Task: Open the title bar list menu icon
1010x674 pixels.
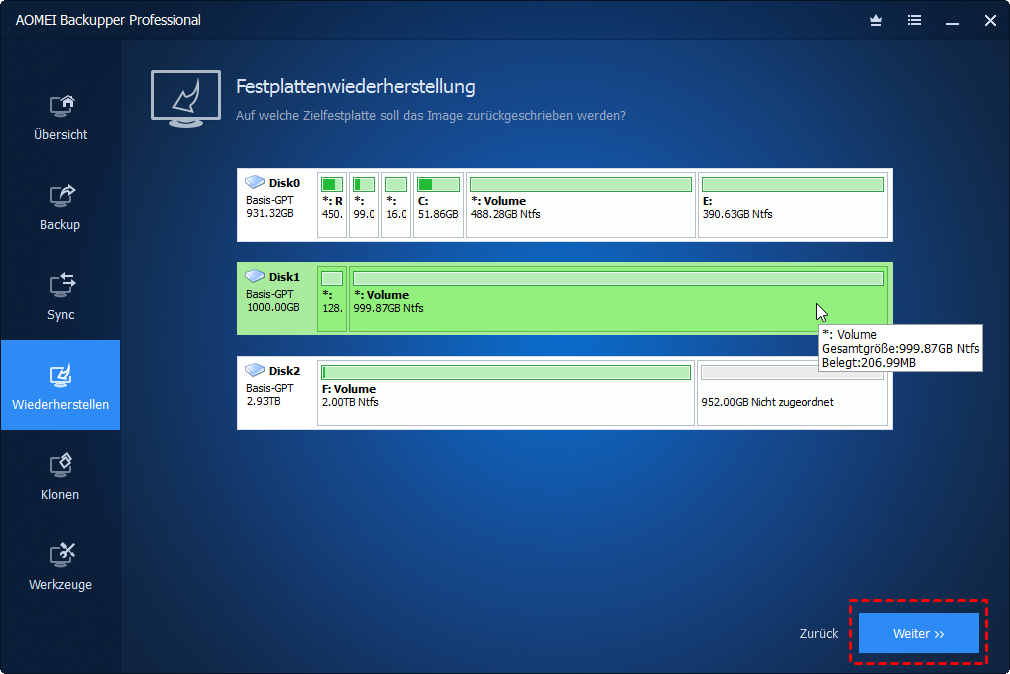Action: [x=914, y=21]
